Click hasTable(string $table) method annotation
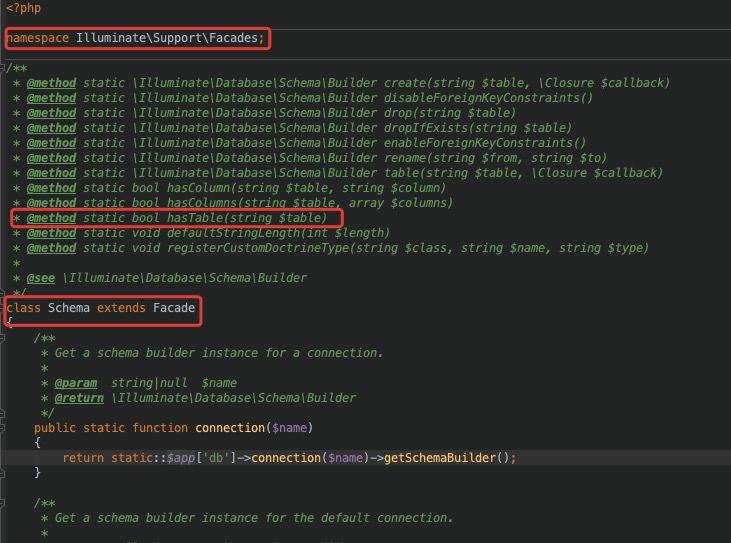 point(247,218)
